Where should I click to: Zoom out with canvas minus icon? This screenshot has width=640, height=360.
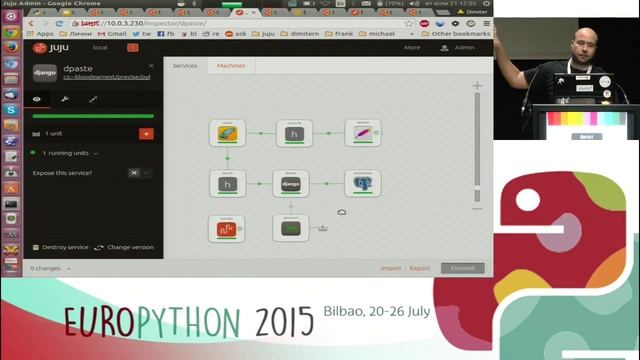coord(477,209)
